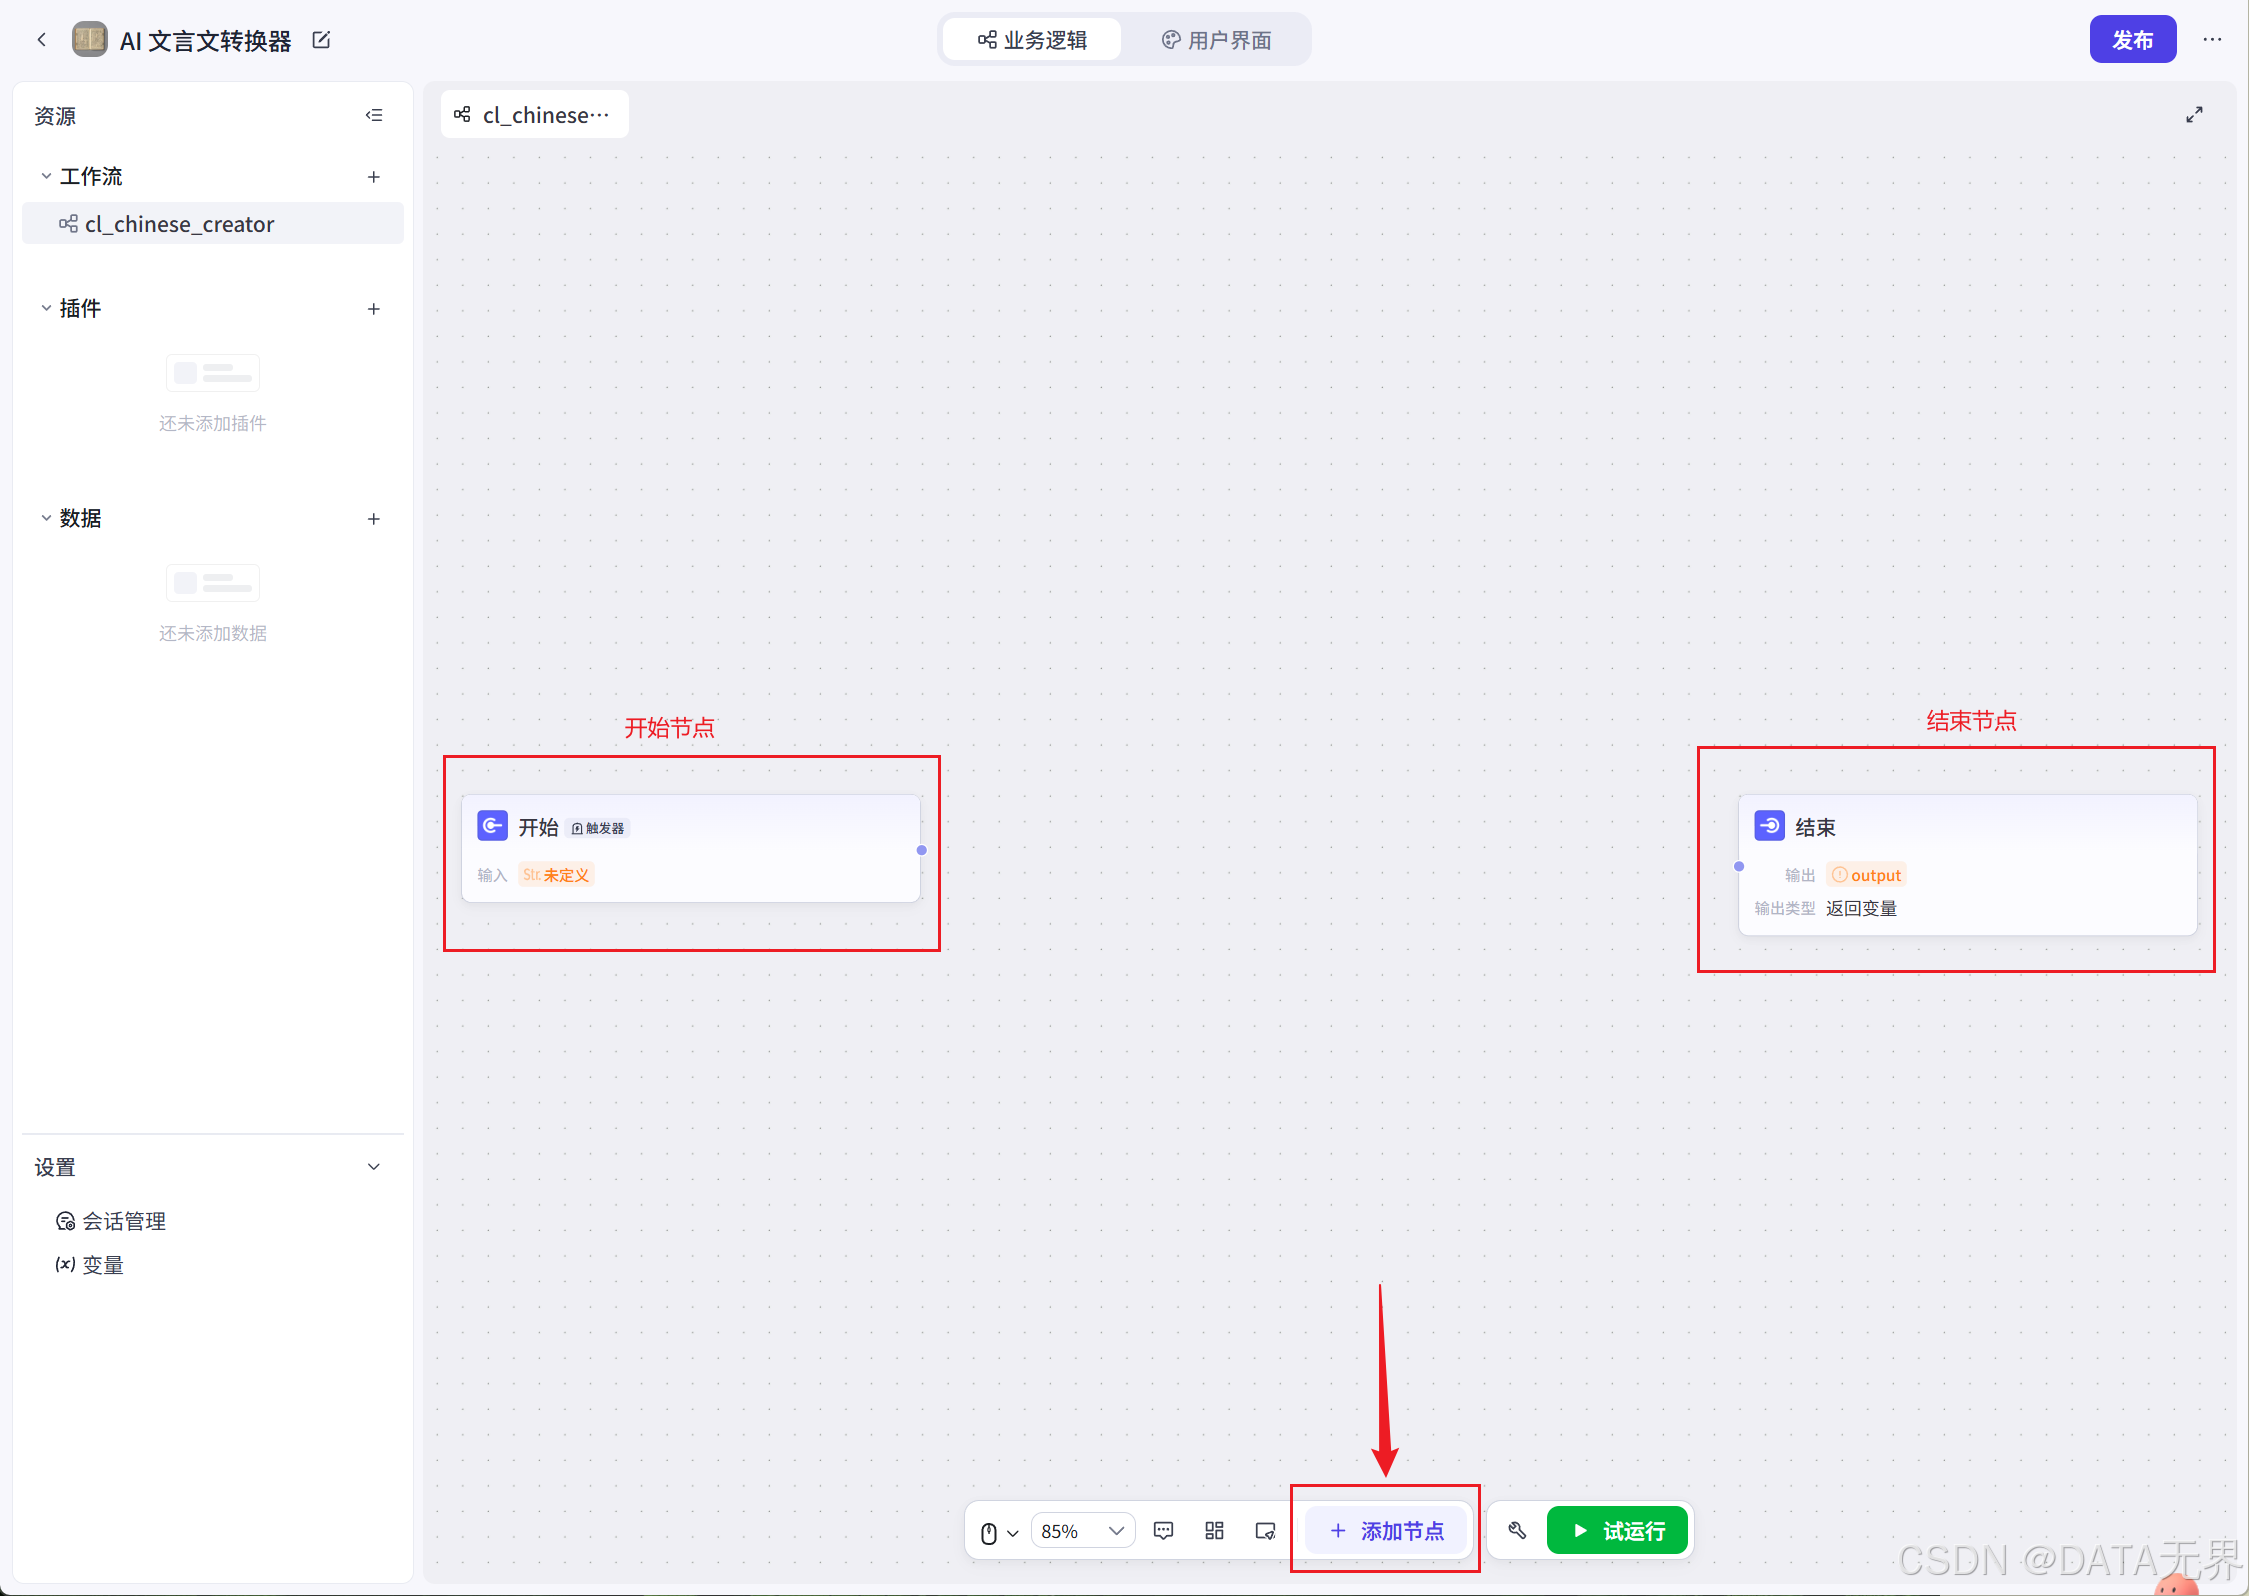Viewport: 2249px width, 1596px height.
Task: Collapse the 资源 sidebar panel
Action: 374,115
